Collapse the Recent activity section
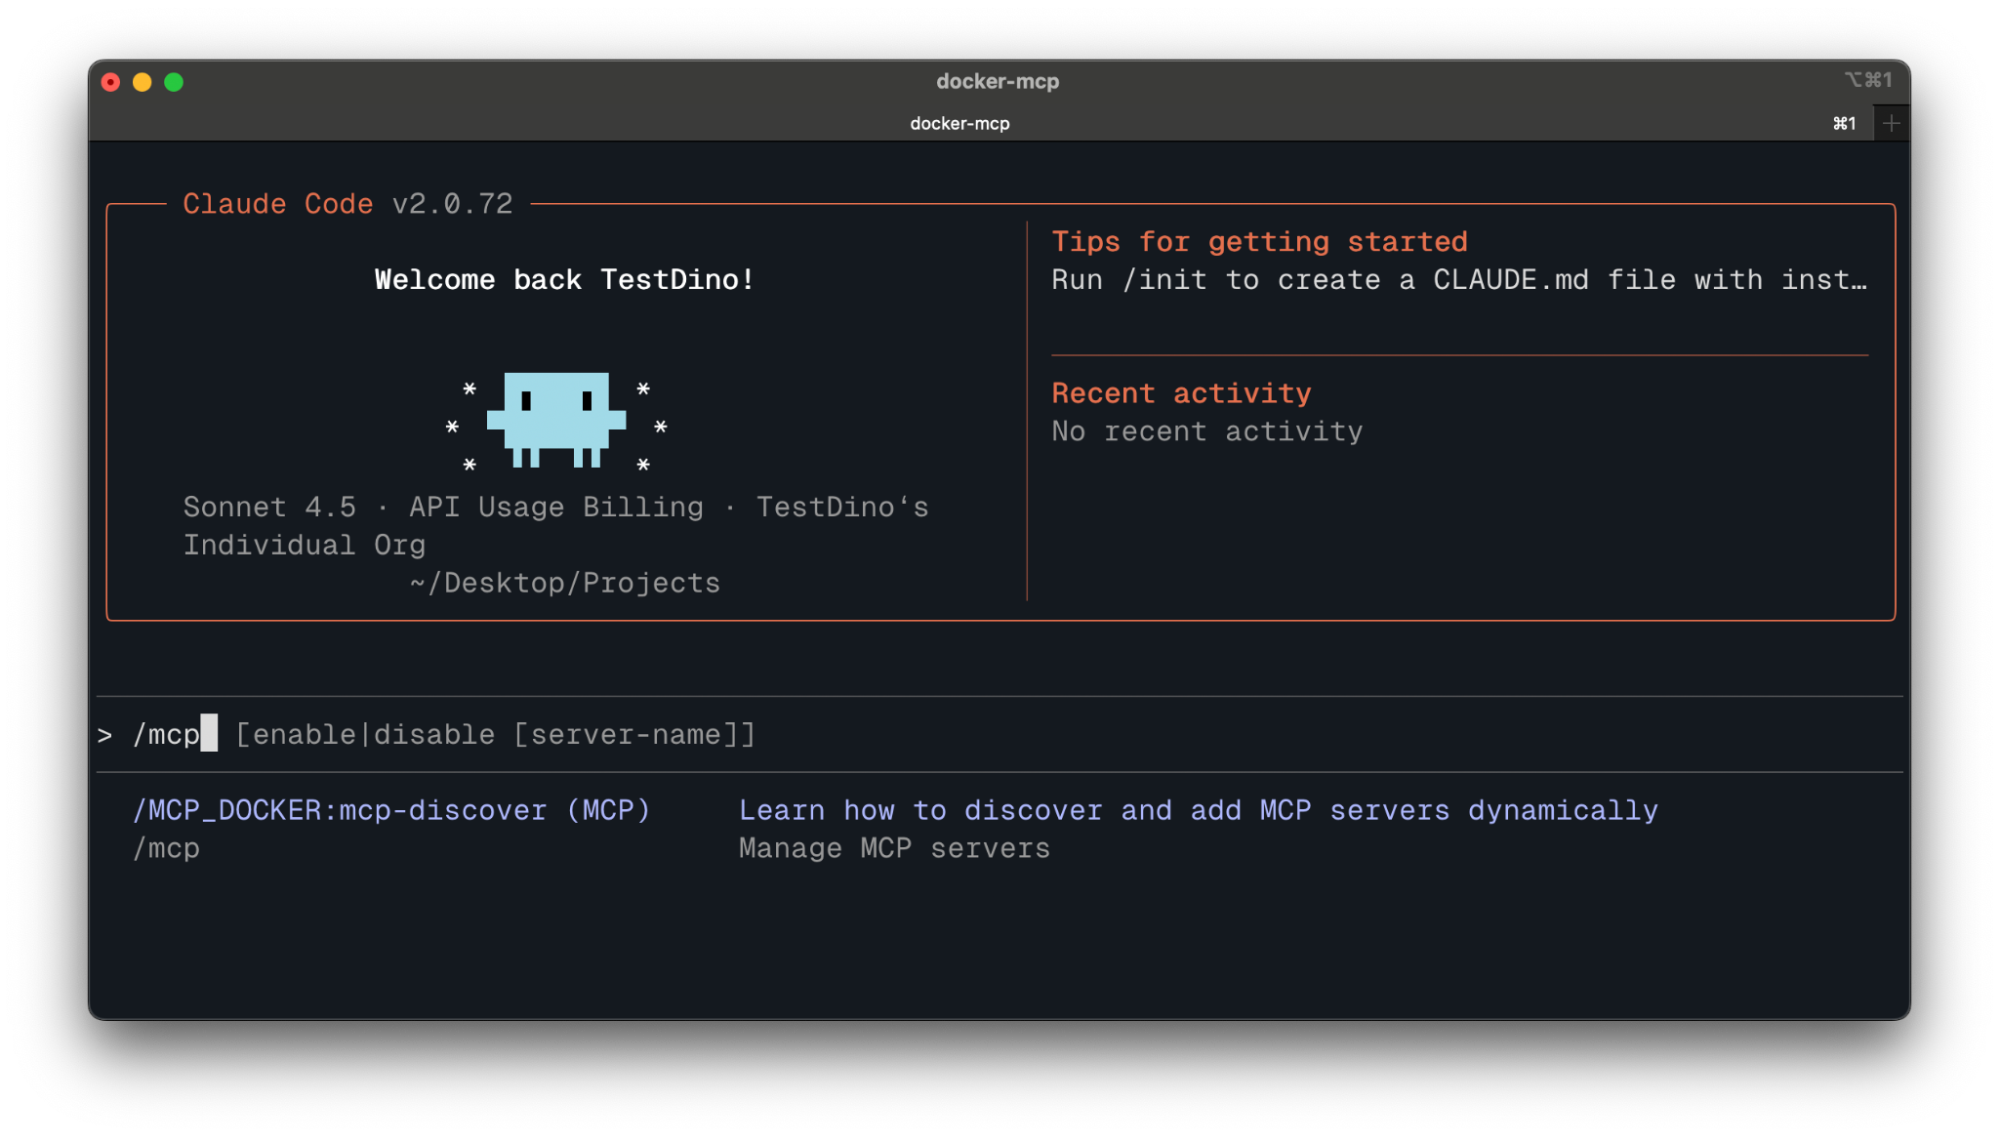1999x1138 pixels. pos(1181,392)
